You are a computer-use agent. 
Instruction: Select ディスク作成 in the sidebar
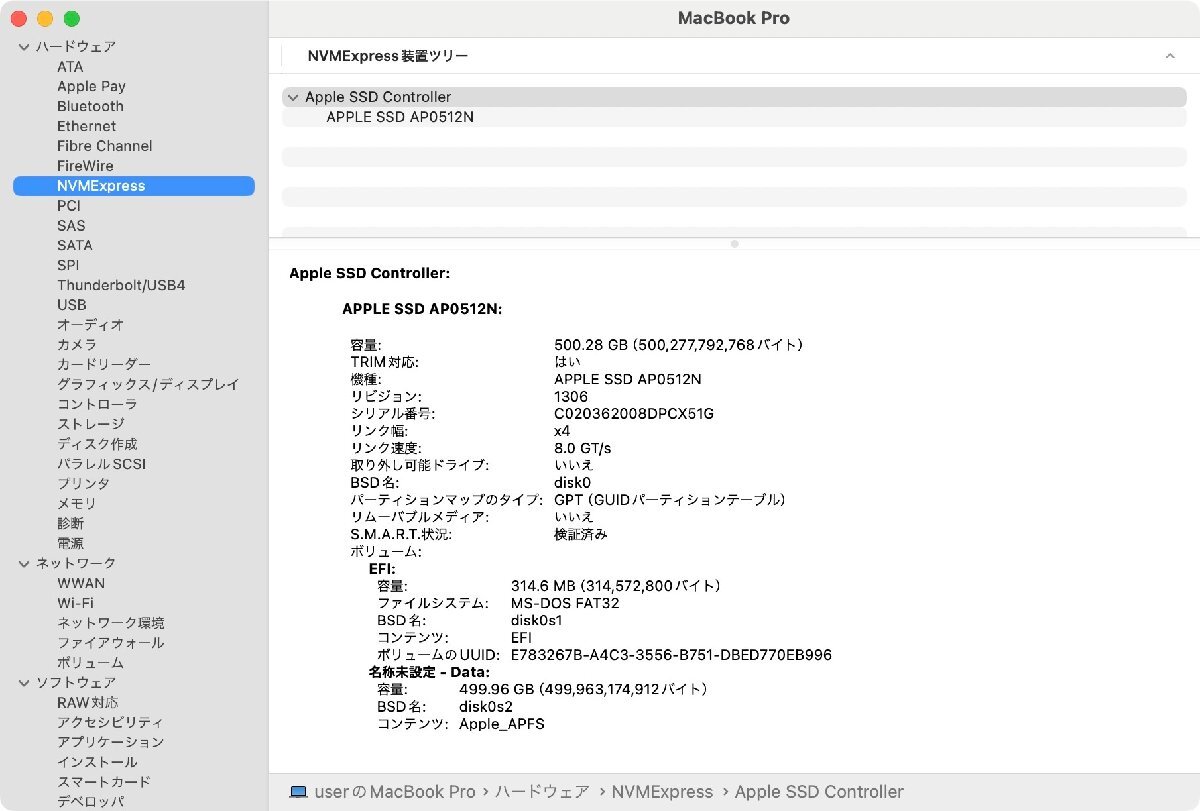click(x=97, y=444)
